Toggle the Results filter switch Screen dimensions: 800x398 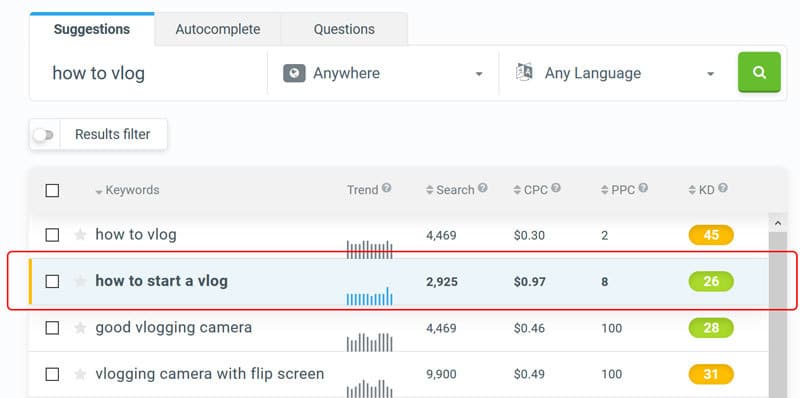[43, 135]
